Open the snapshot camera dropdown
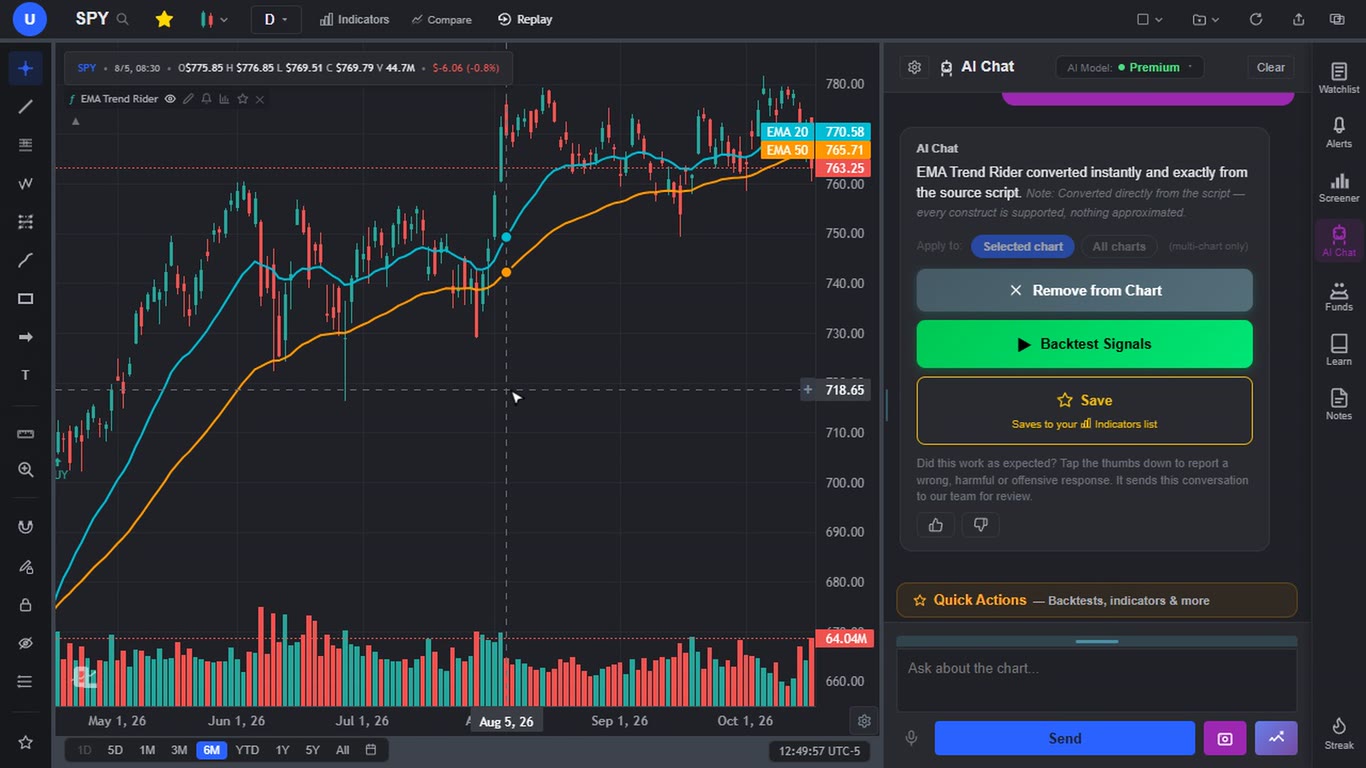This screenshot has height=768, width=1366. tap(1206, 19)
